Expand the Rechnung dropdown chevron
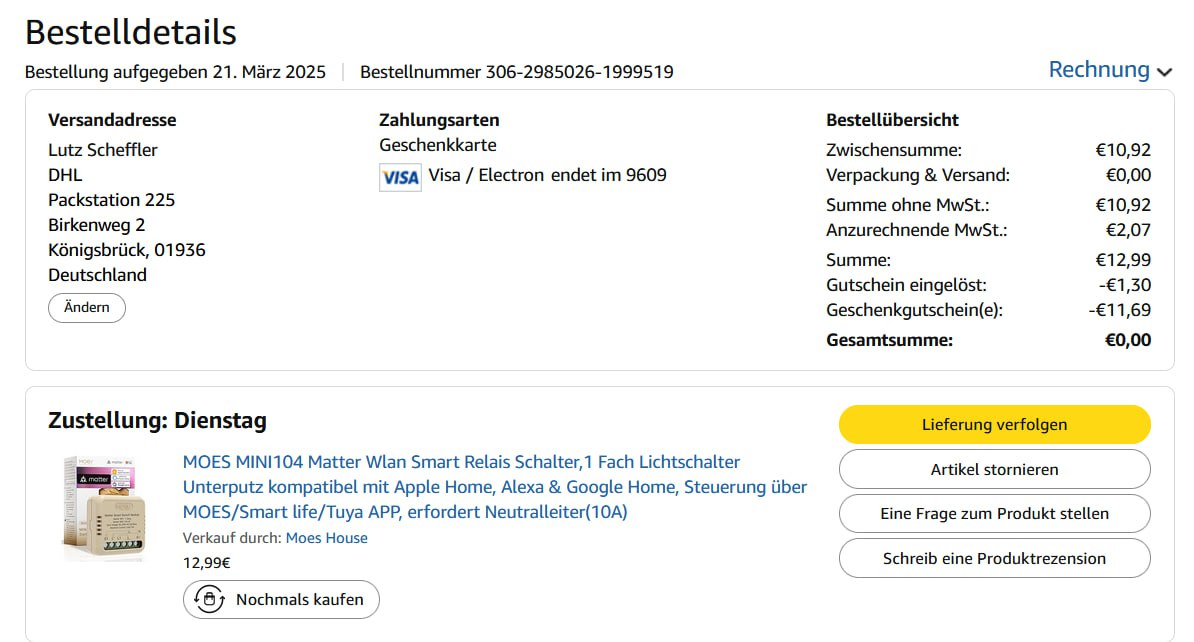The height and width of the screenshot is (642, 1194). (1164, 72)
